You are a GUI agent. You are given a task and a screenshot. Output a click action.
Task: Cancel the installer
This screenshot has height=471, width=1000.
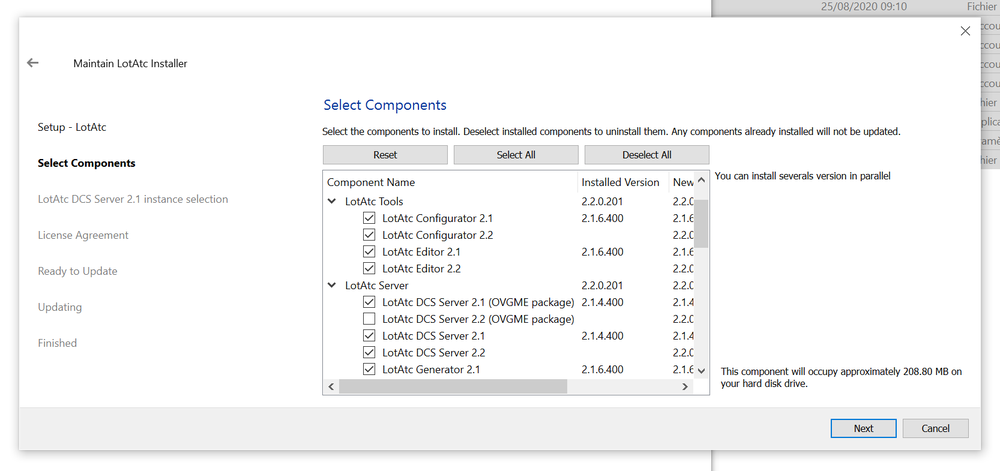click(x=936, y=428)
